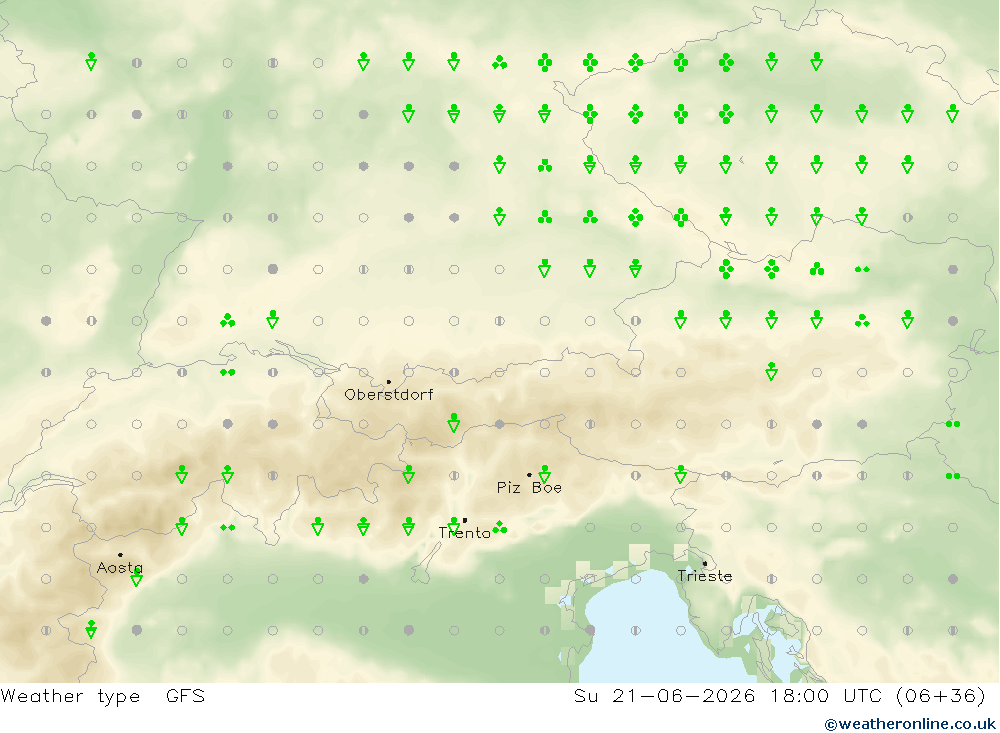The height and width of the screenshot is (733, 1000).
Task: Click the Oberstdorf city label
Action: click(x=388, y=395)
